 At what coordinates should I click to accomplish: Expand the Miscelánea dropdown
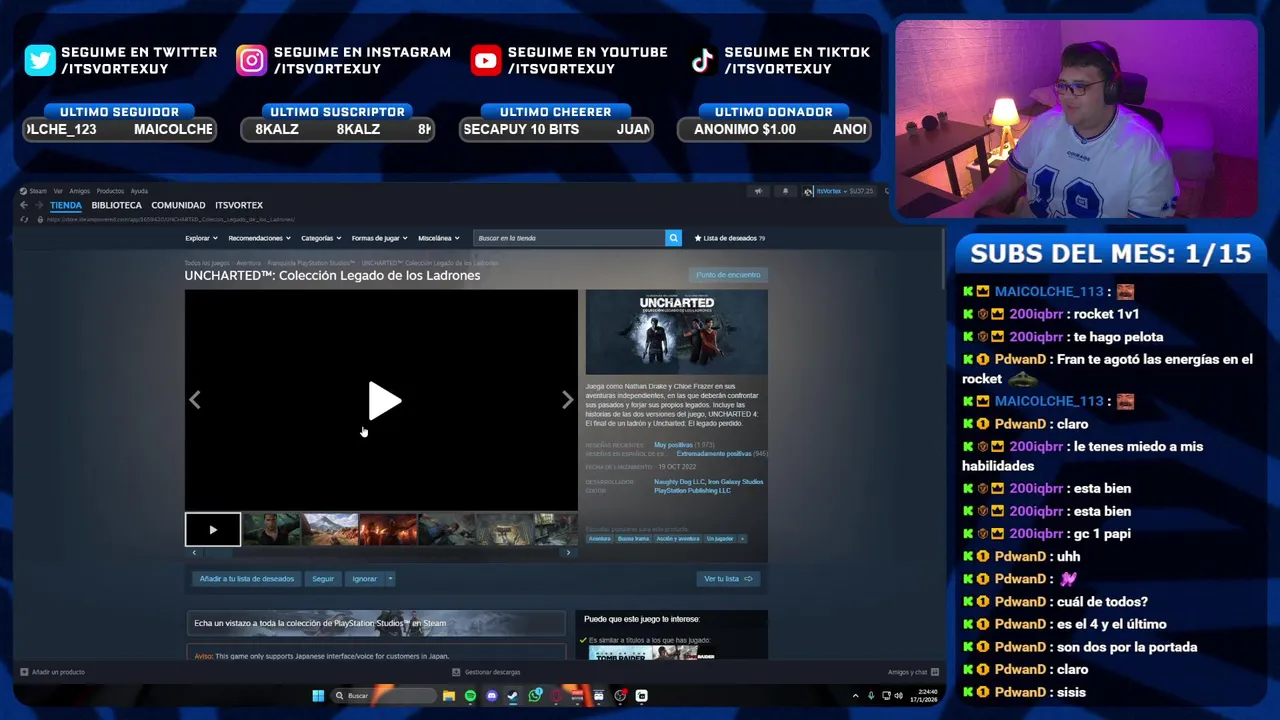pyautogui.click(x=438, y=238)
